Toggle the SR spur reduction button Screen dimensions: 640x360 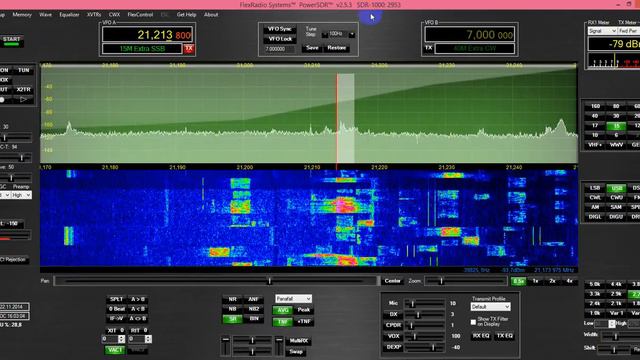click(232, 319)
